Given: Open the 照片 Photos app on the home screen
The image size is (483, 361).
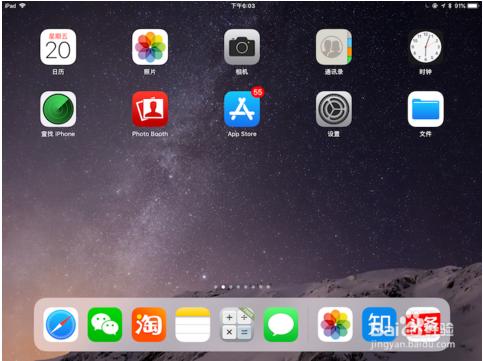Looking at the screenshot, I should pos(150,47).
